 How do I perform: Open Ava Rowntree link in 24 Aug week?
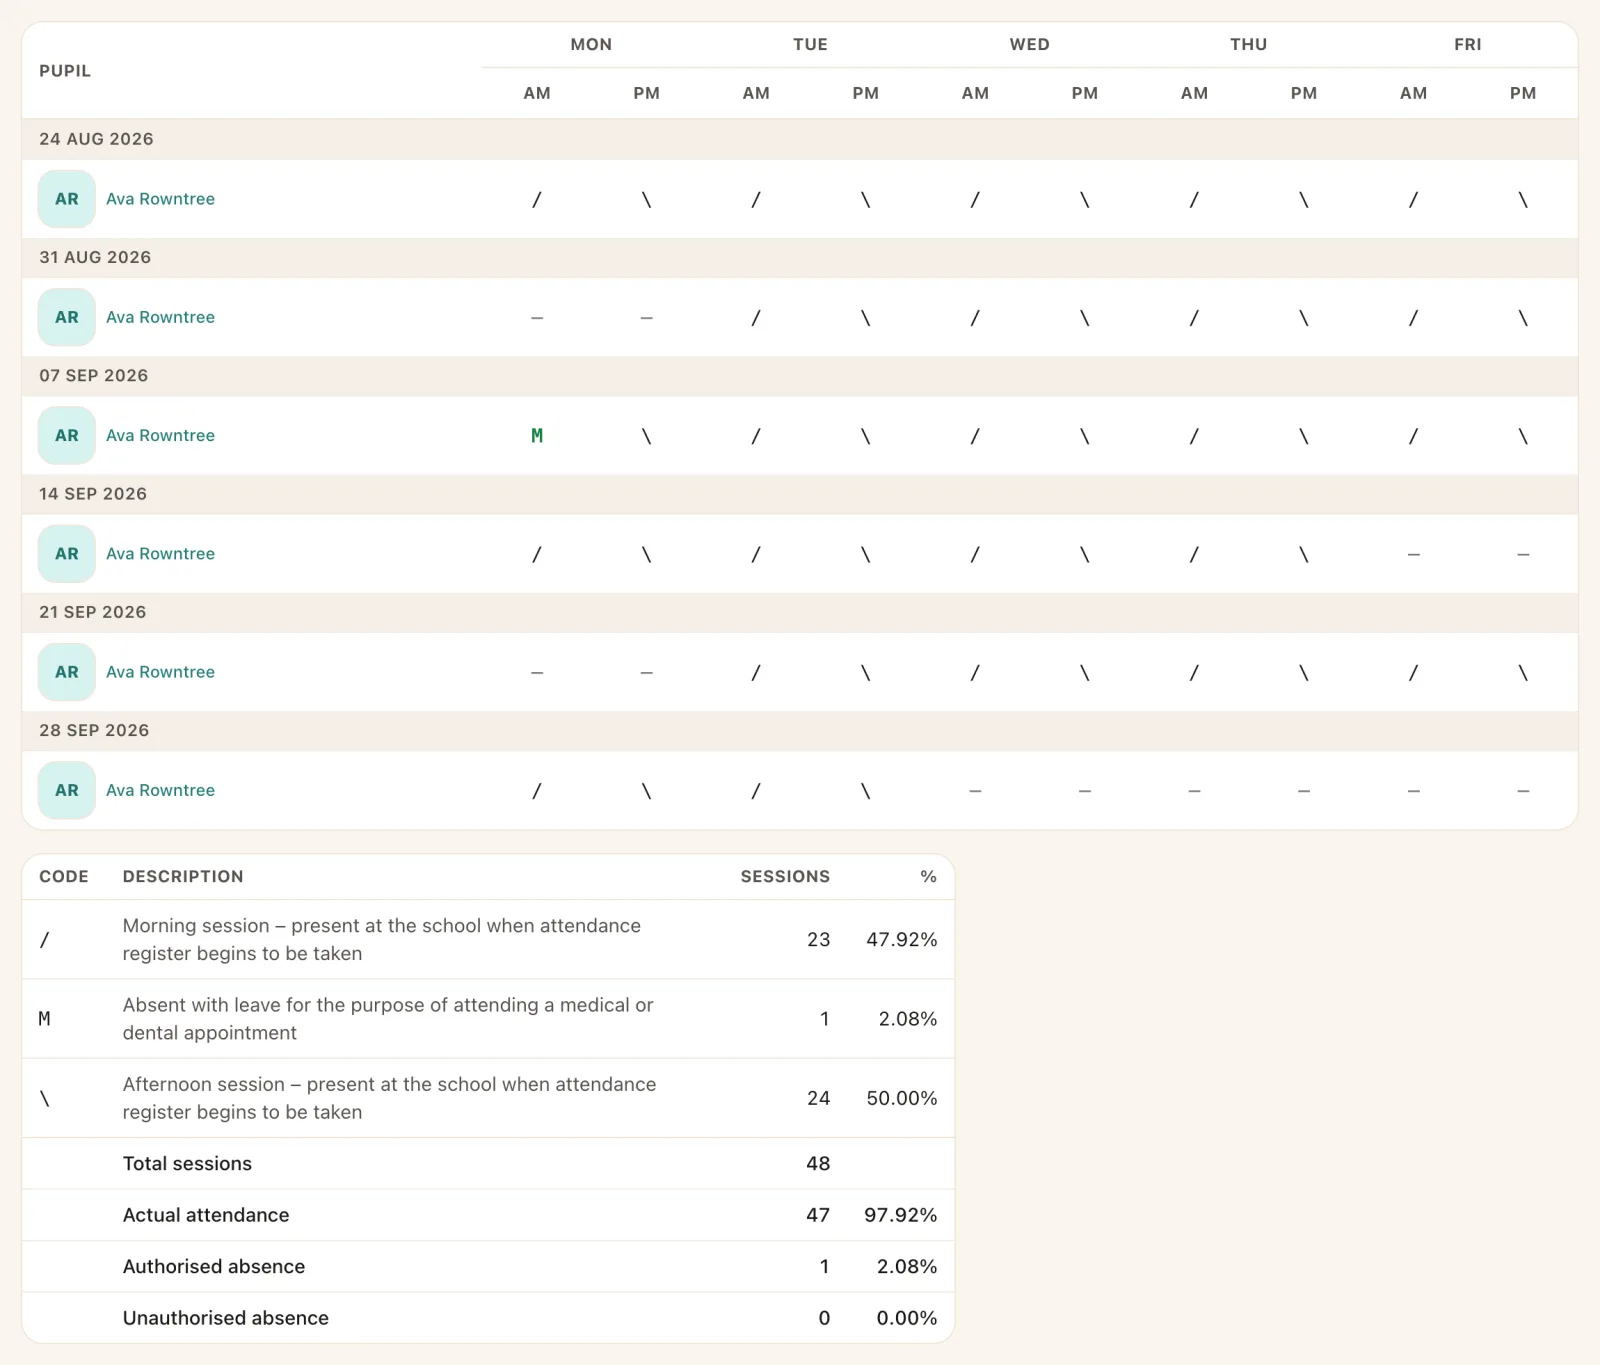[160, 199]
